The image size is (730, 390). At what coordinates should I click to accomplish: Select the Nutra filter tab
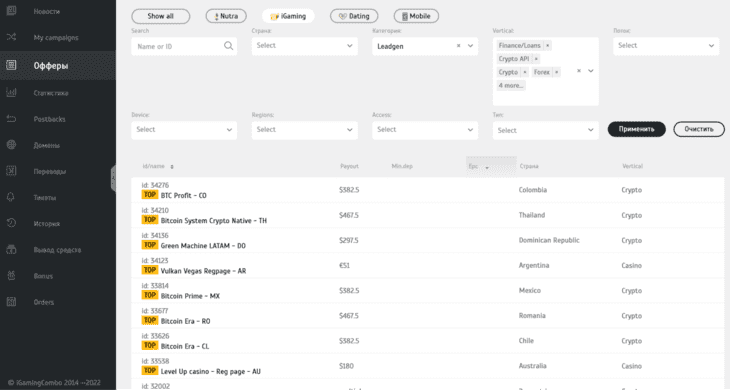click(226, 16)
